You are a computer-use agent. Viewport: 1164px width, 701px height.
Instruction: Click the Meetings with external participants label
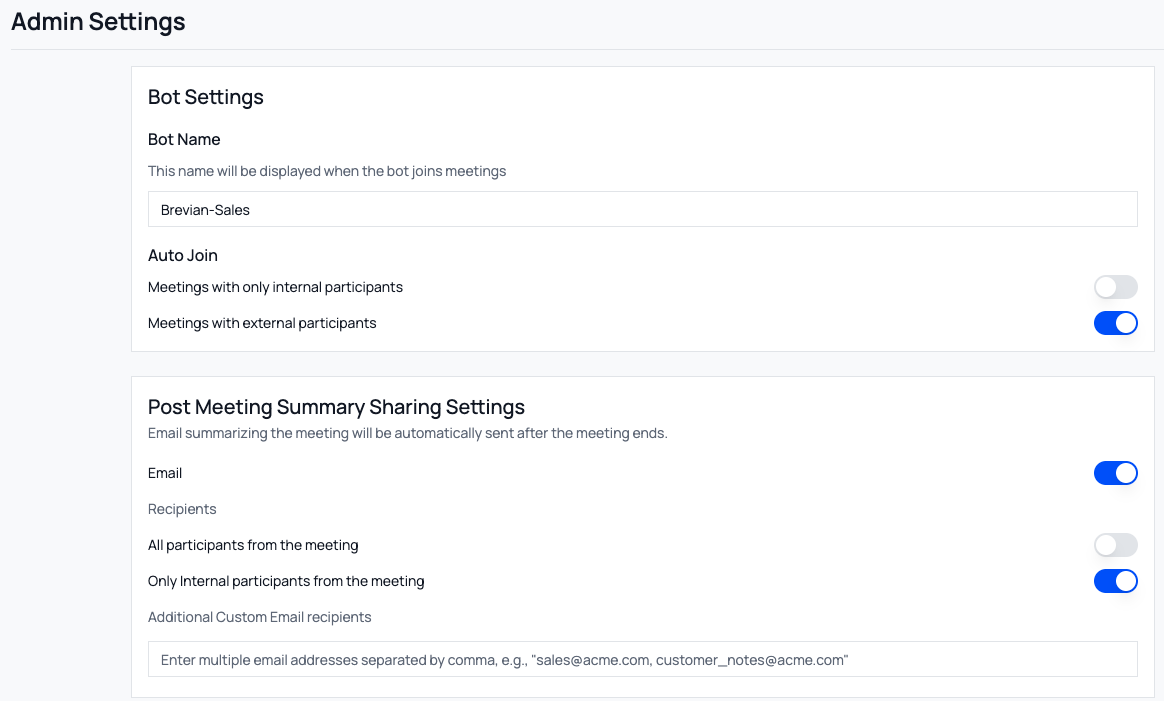[262, 323]
